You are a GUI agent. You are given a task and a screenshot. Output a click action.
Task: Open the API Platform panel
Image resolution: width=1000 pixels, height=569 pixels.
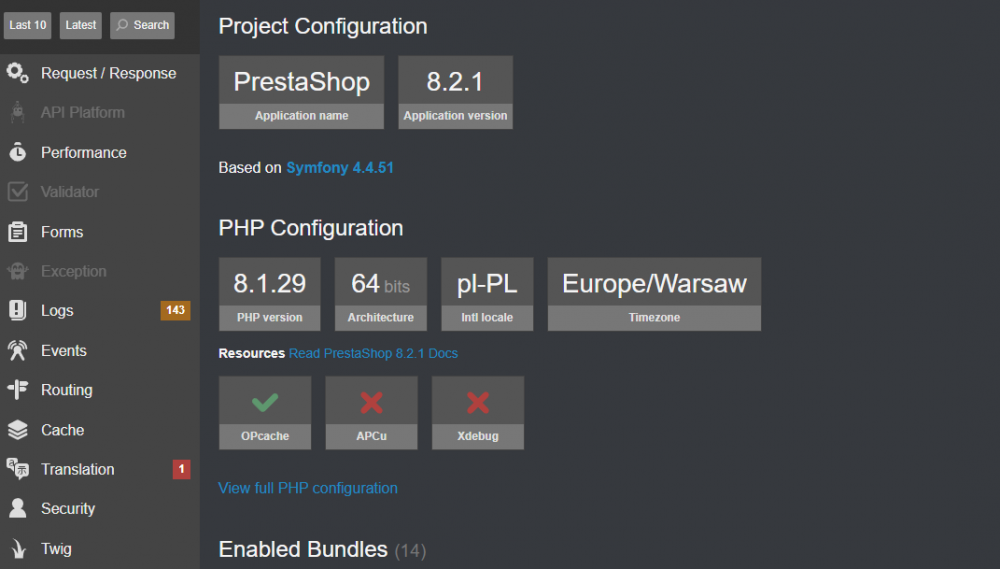(99, 113)
